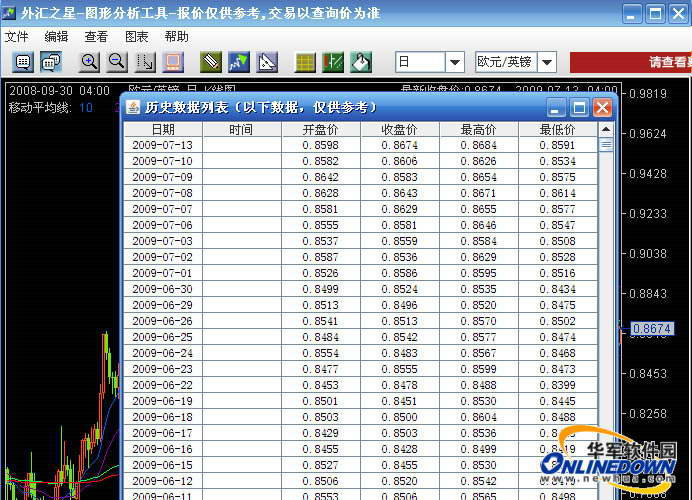Select the 2009-06-23 date cell
The height and width of the screenshot is (500, 692).
(163, 369)
